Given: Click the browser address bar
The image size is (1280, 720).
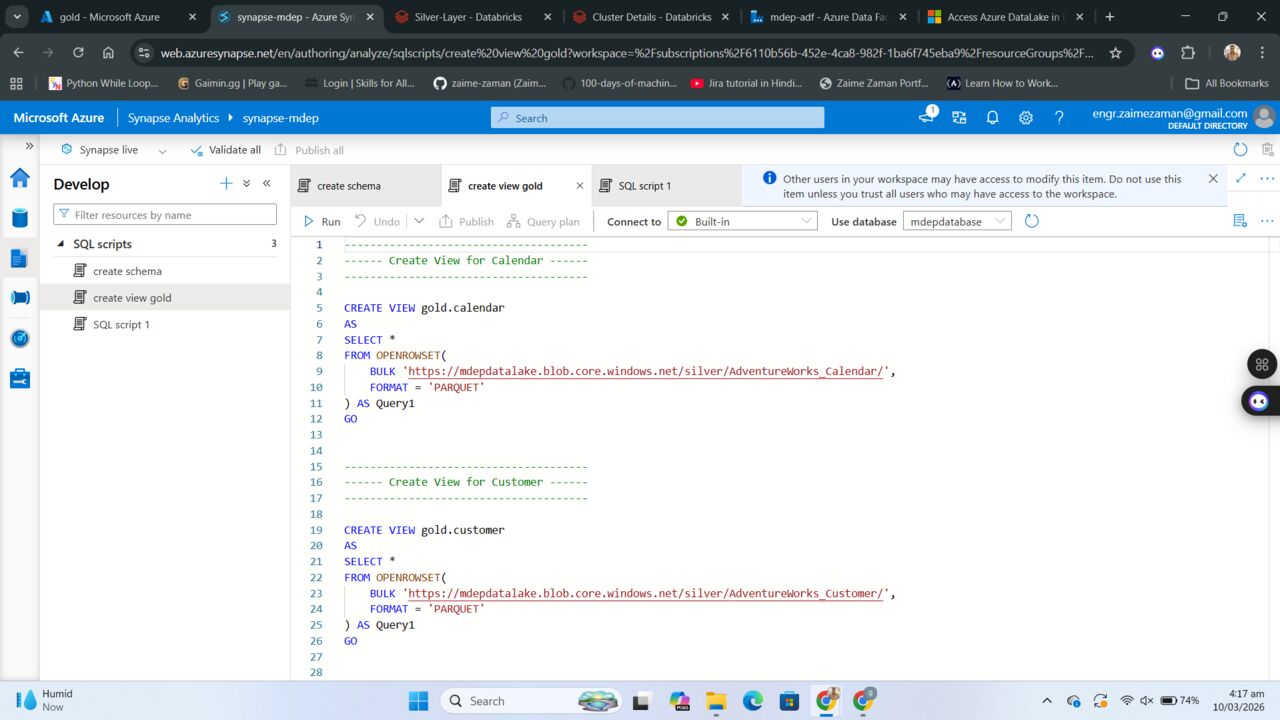Looking at the screenshot, I should coord(627,53).
